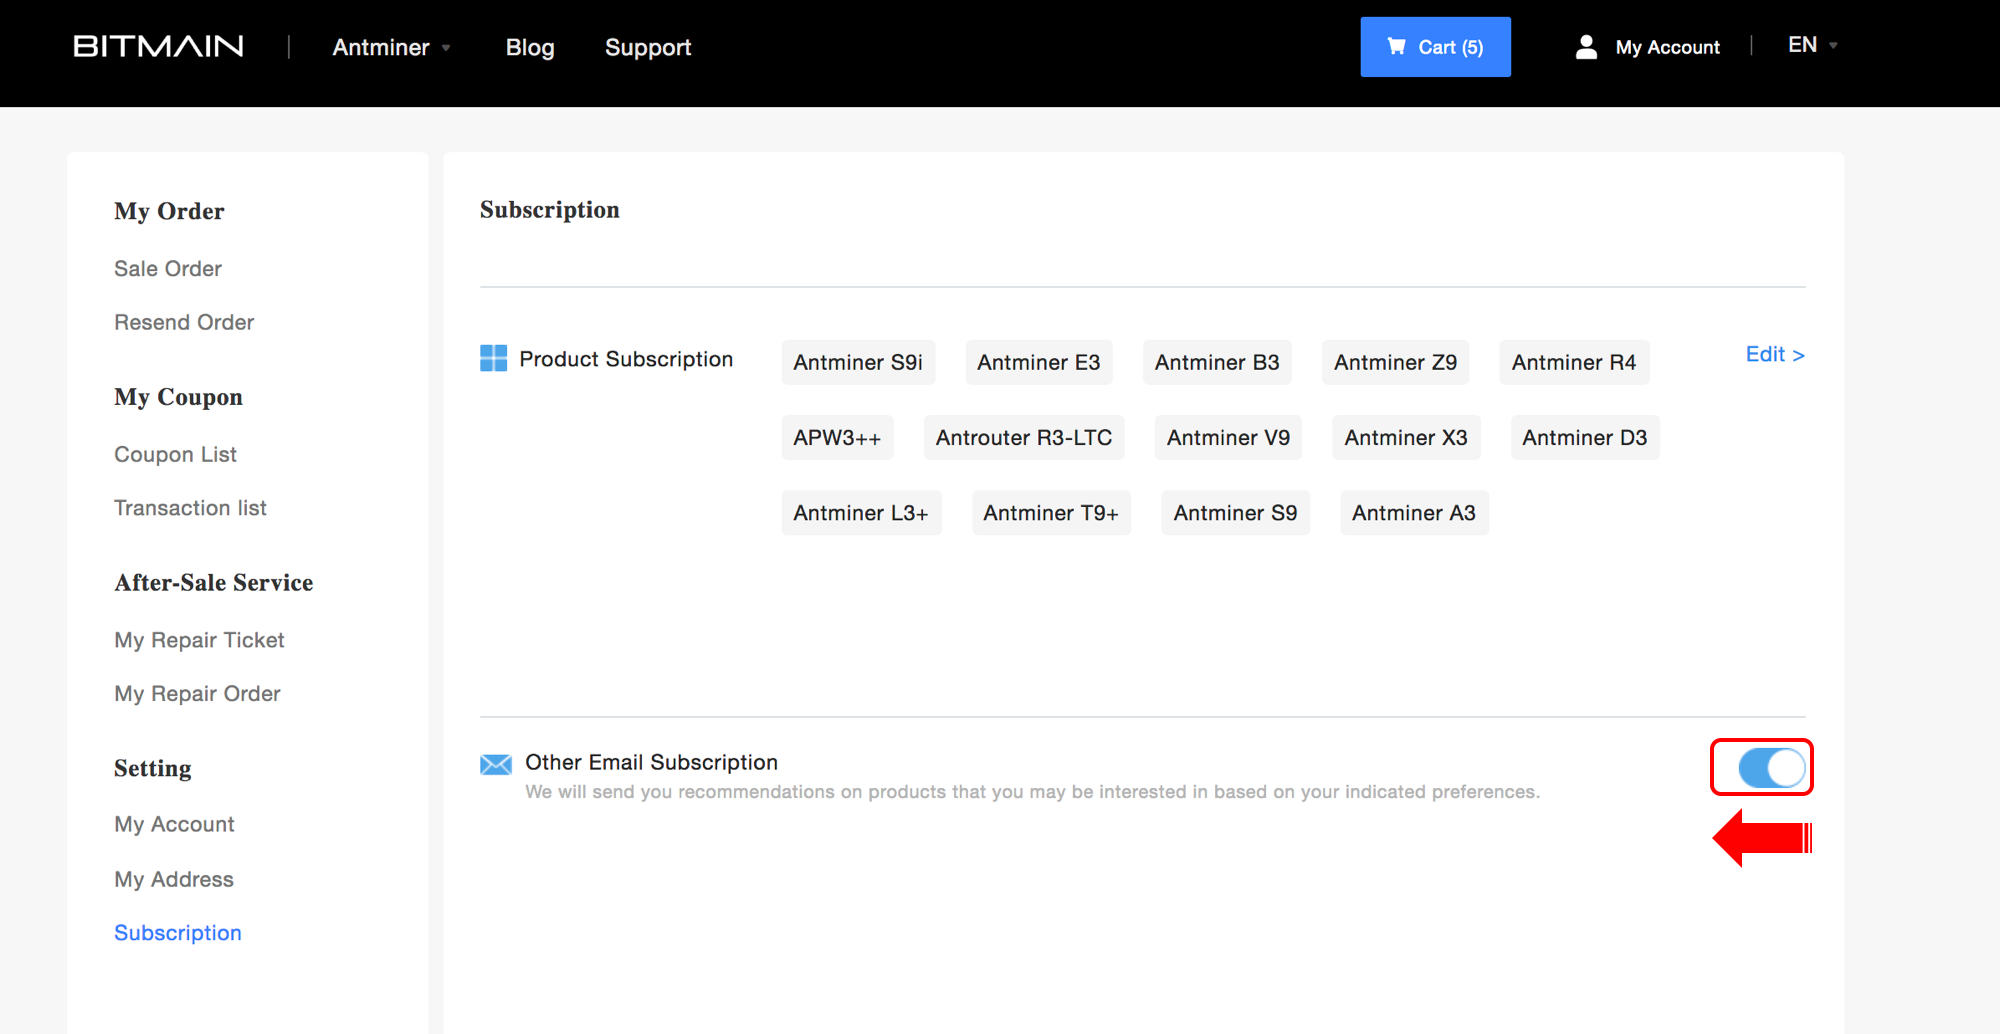Image resolution: width=2000 pixels, height=1034 pixels.
Task: Click the Antrouter R3-LTC tag
Action: coord(1024,437)
